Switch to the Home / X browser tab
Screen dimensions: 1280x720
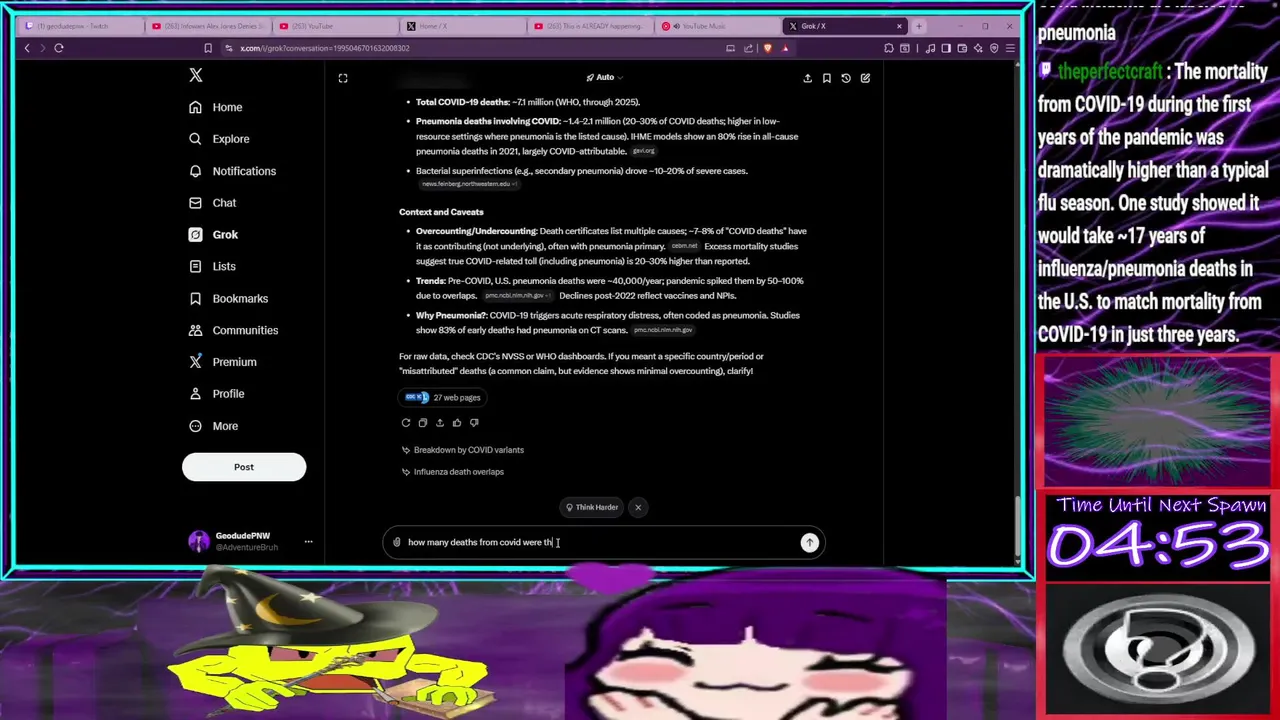(461, 26)
